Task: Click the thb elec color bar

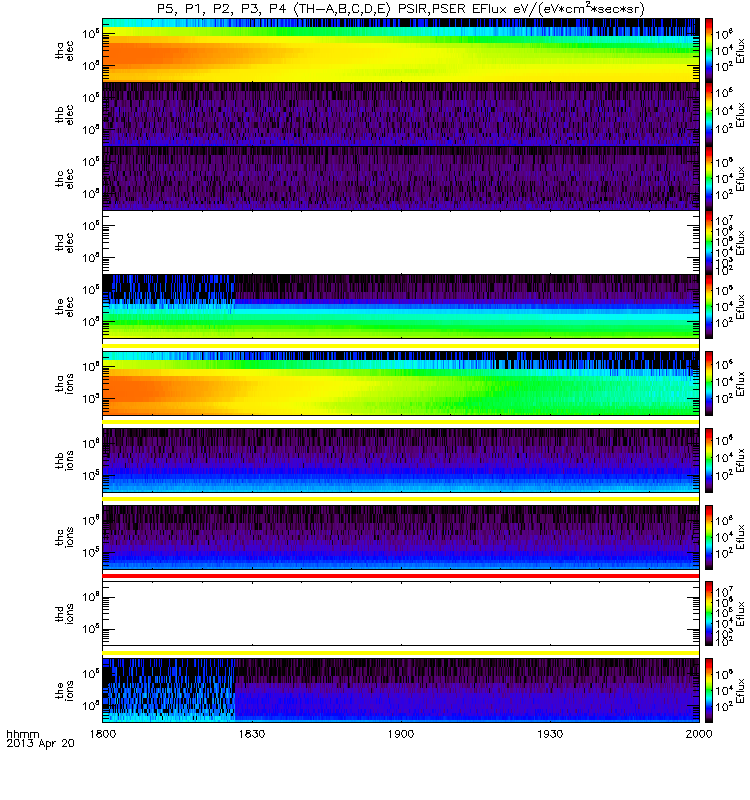Action: click(x=709, y=114)
